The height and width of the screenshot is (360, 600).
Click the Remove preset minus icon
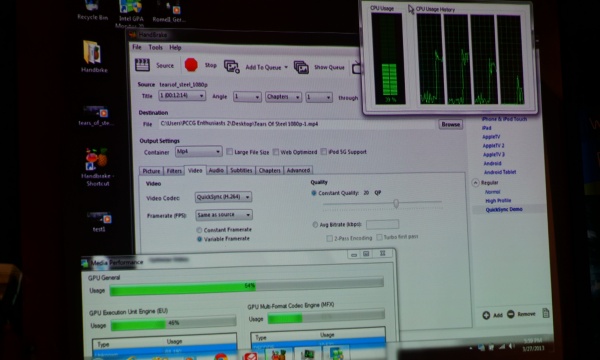(x=511, y=314)
